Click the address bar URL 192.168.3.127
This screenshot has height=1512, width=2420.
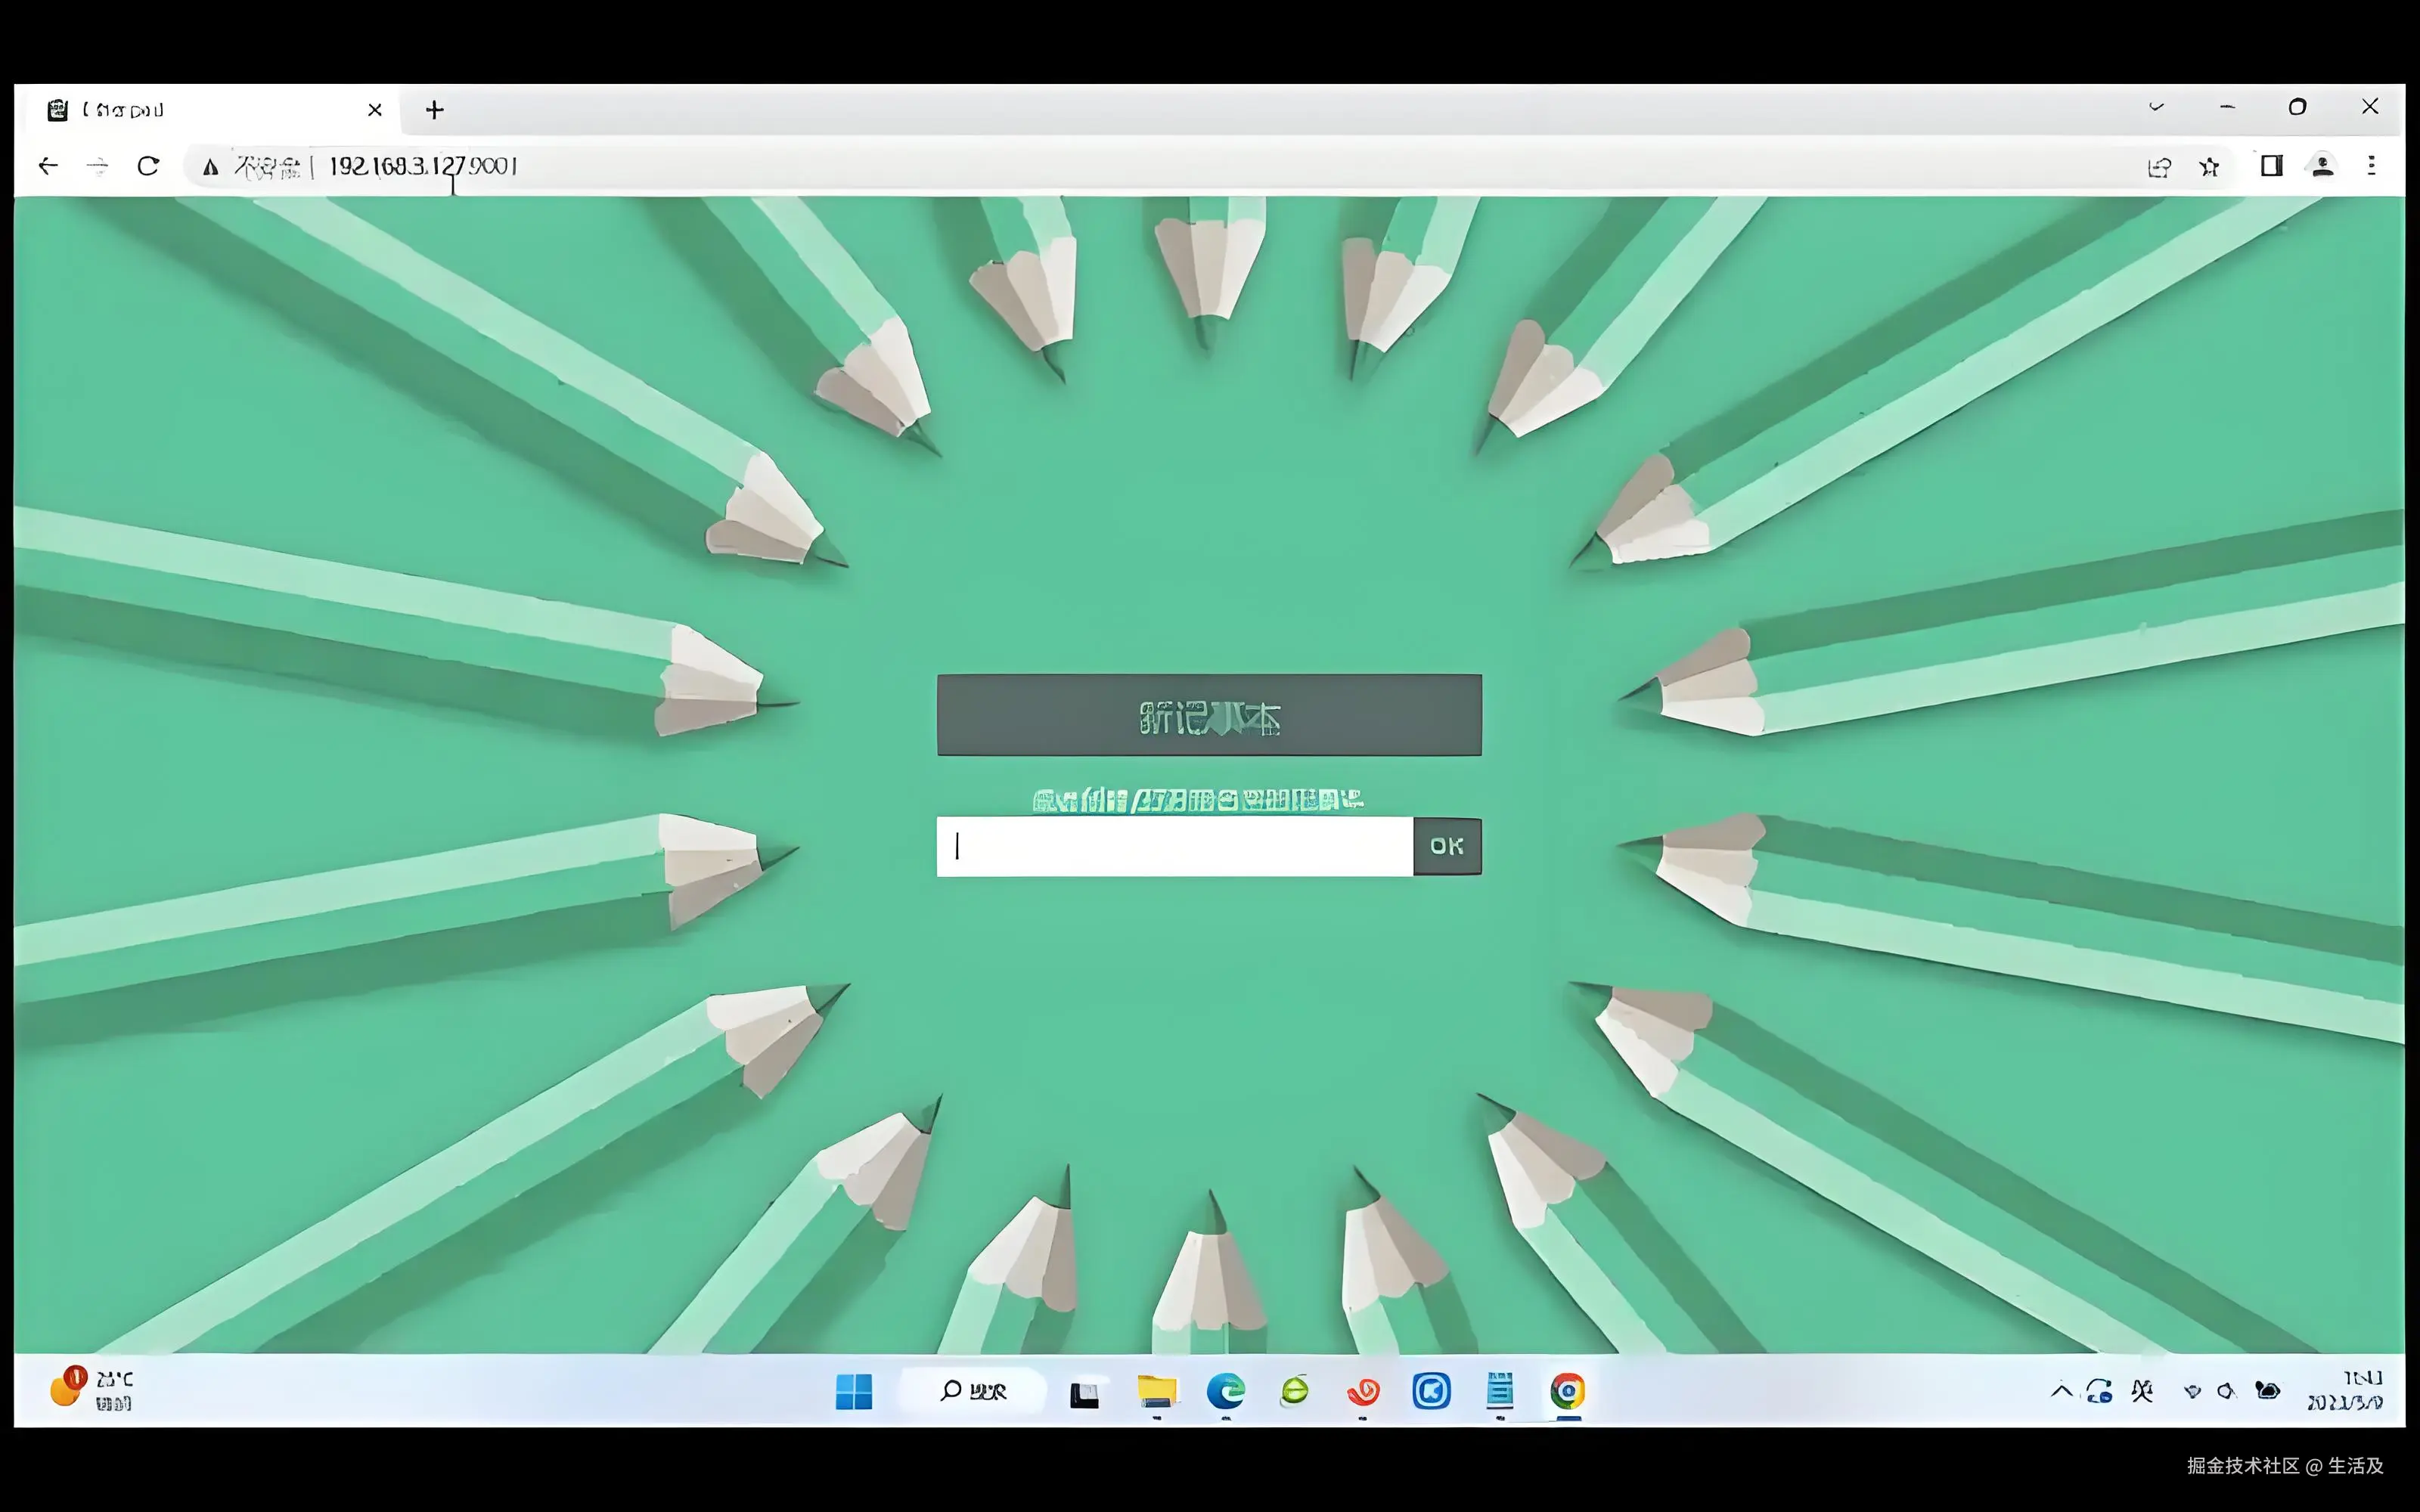tap(422, 166)
